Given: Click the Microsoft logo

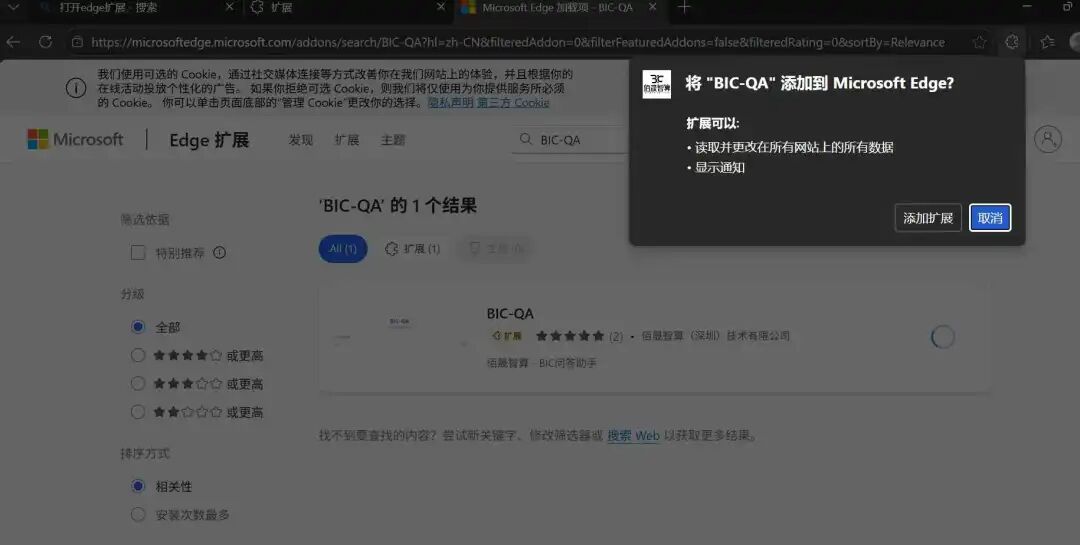Looking at the screenshot, I should click(x=75, y=139).
